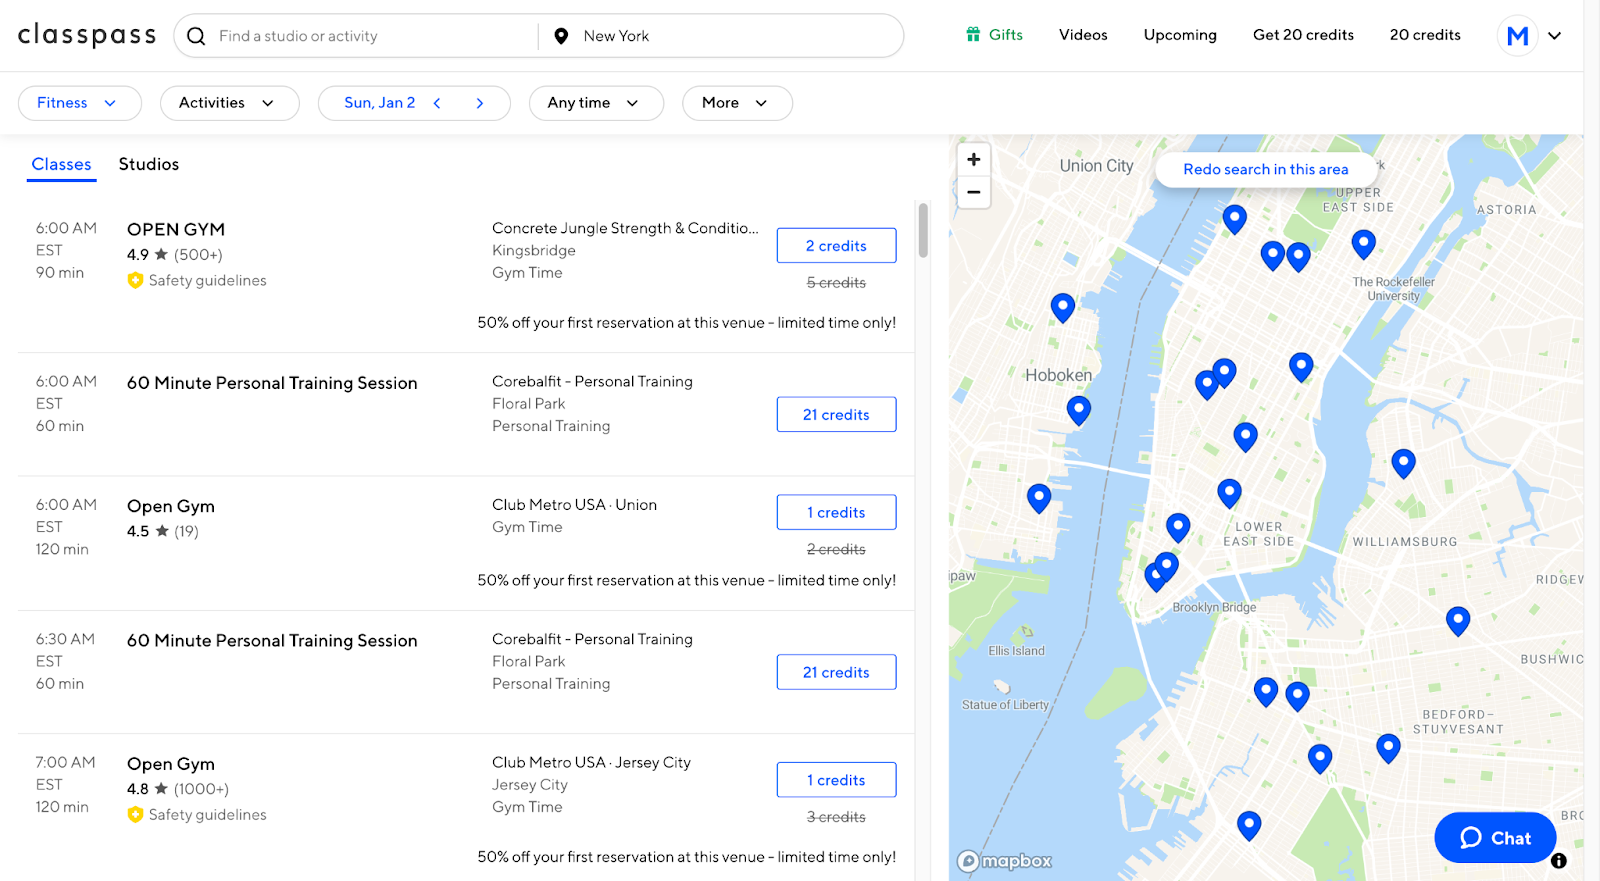This screenshot has width=1600, height=881.
Task: Open the 6:00 AM OPEN GYM class title
Action: [x=176, y=230]
